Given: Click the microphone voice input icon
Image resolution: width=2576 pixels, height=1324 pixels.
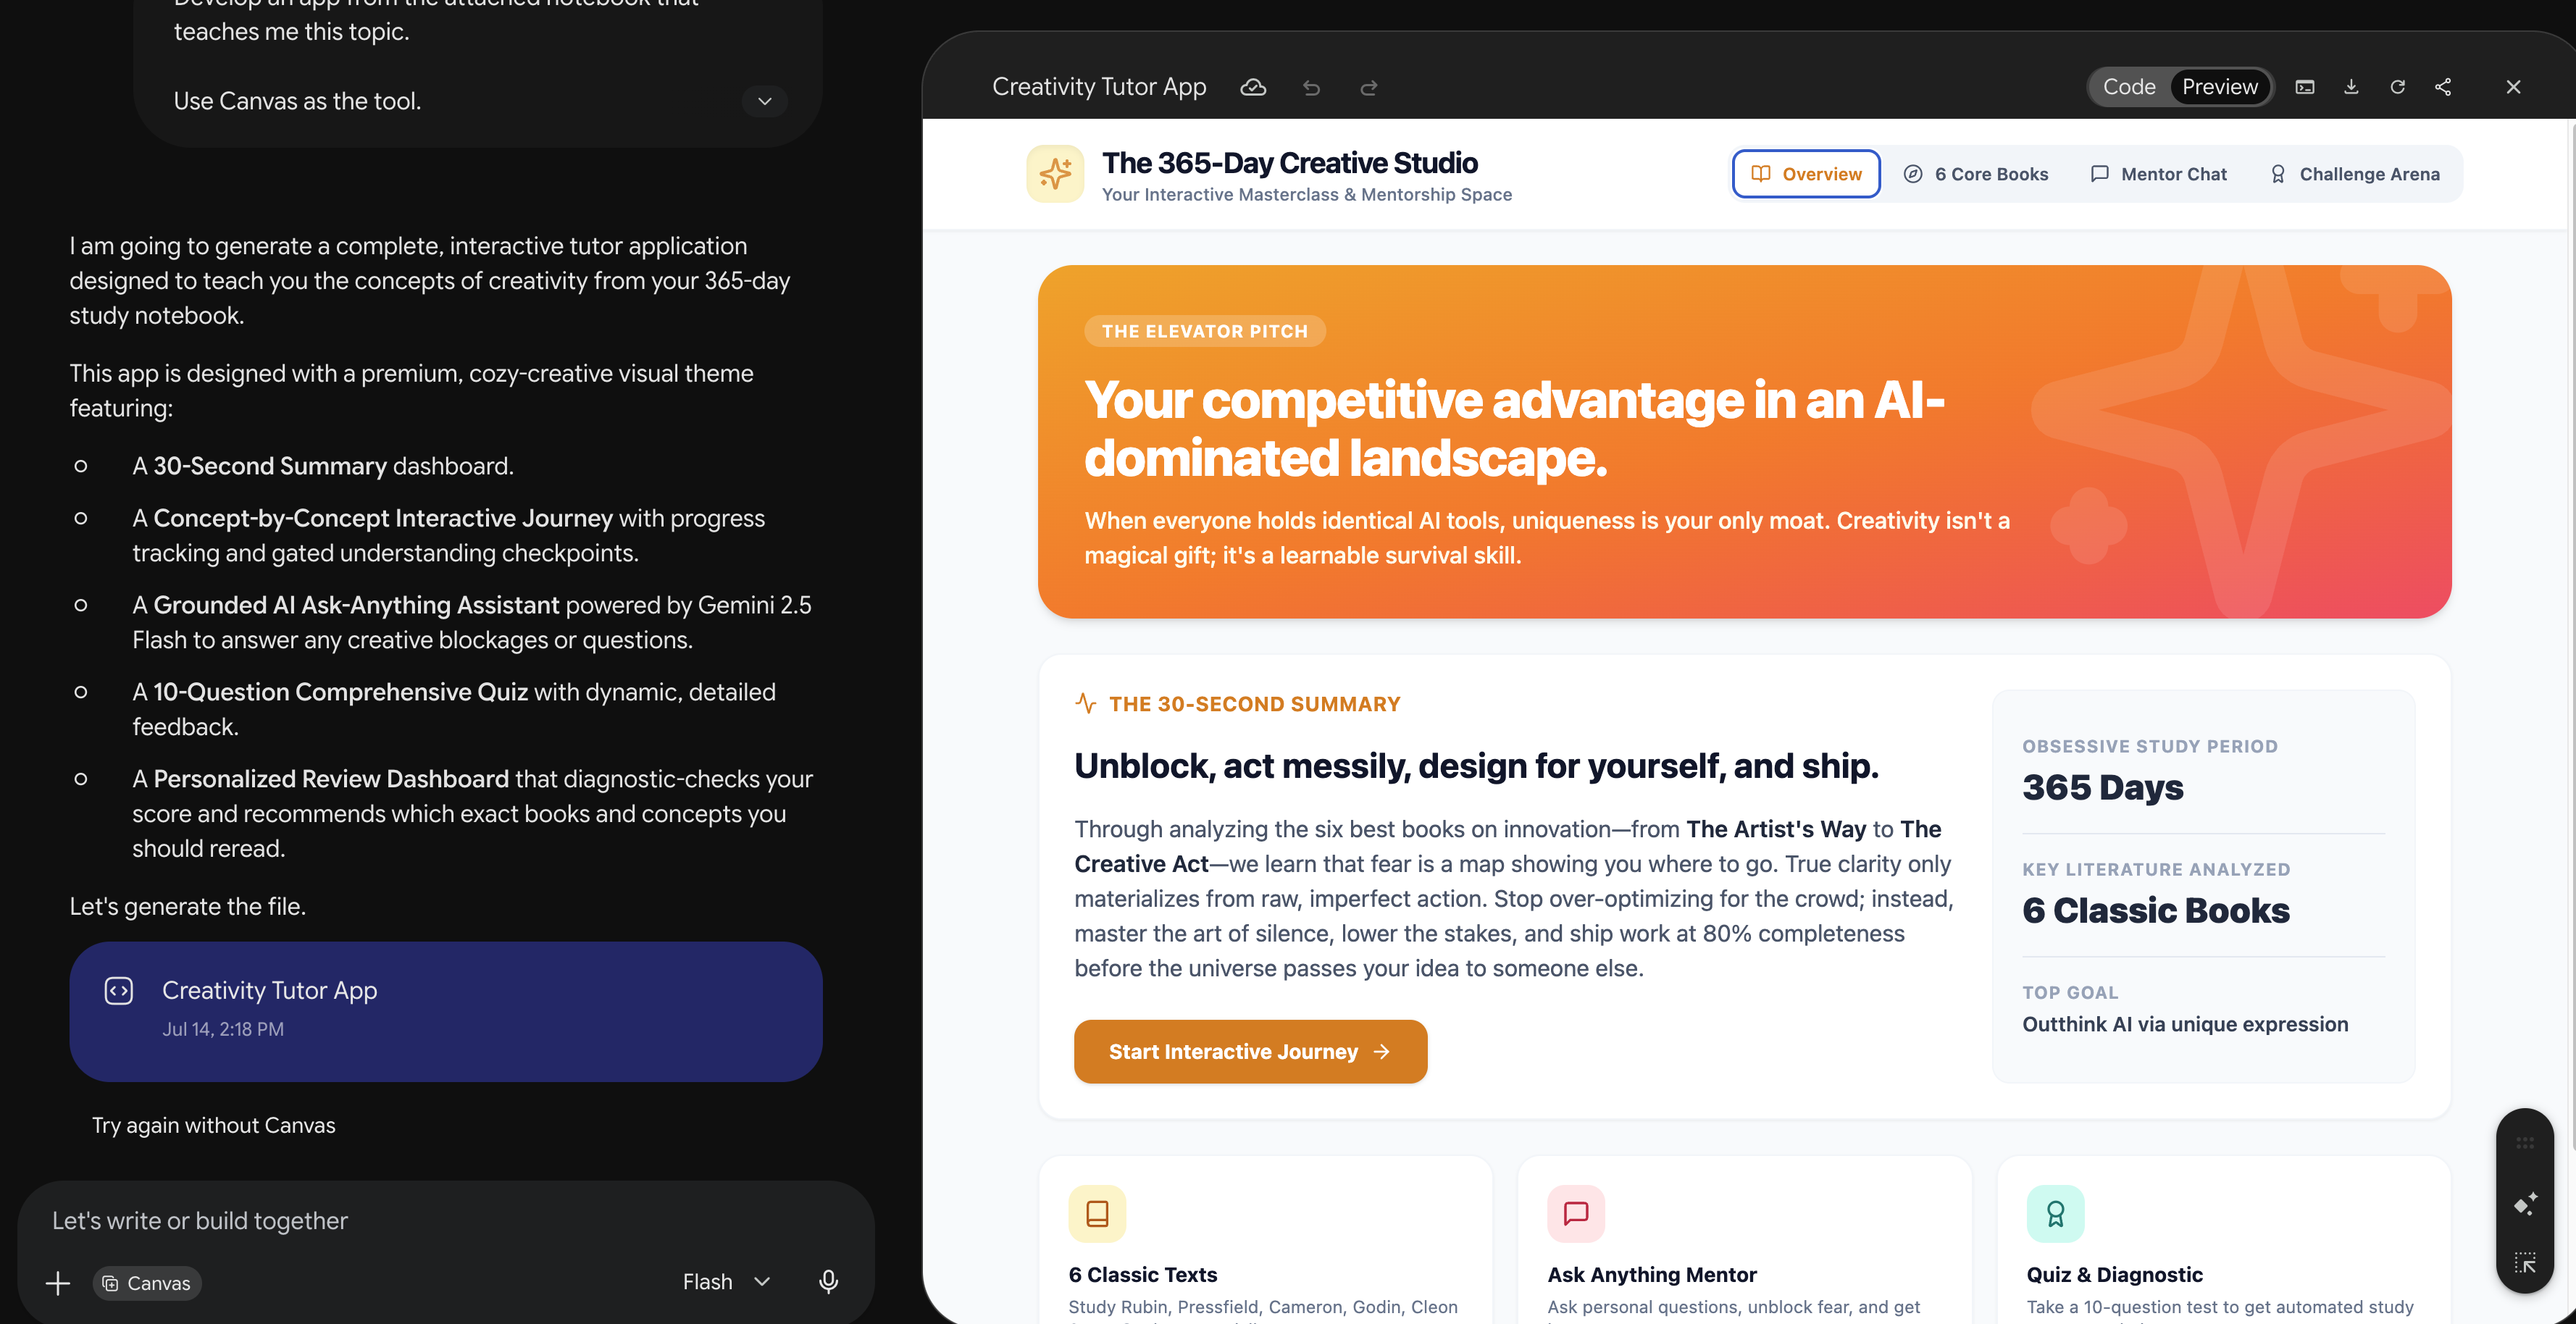Looking at the screenshot, I should coord(828,1281).
